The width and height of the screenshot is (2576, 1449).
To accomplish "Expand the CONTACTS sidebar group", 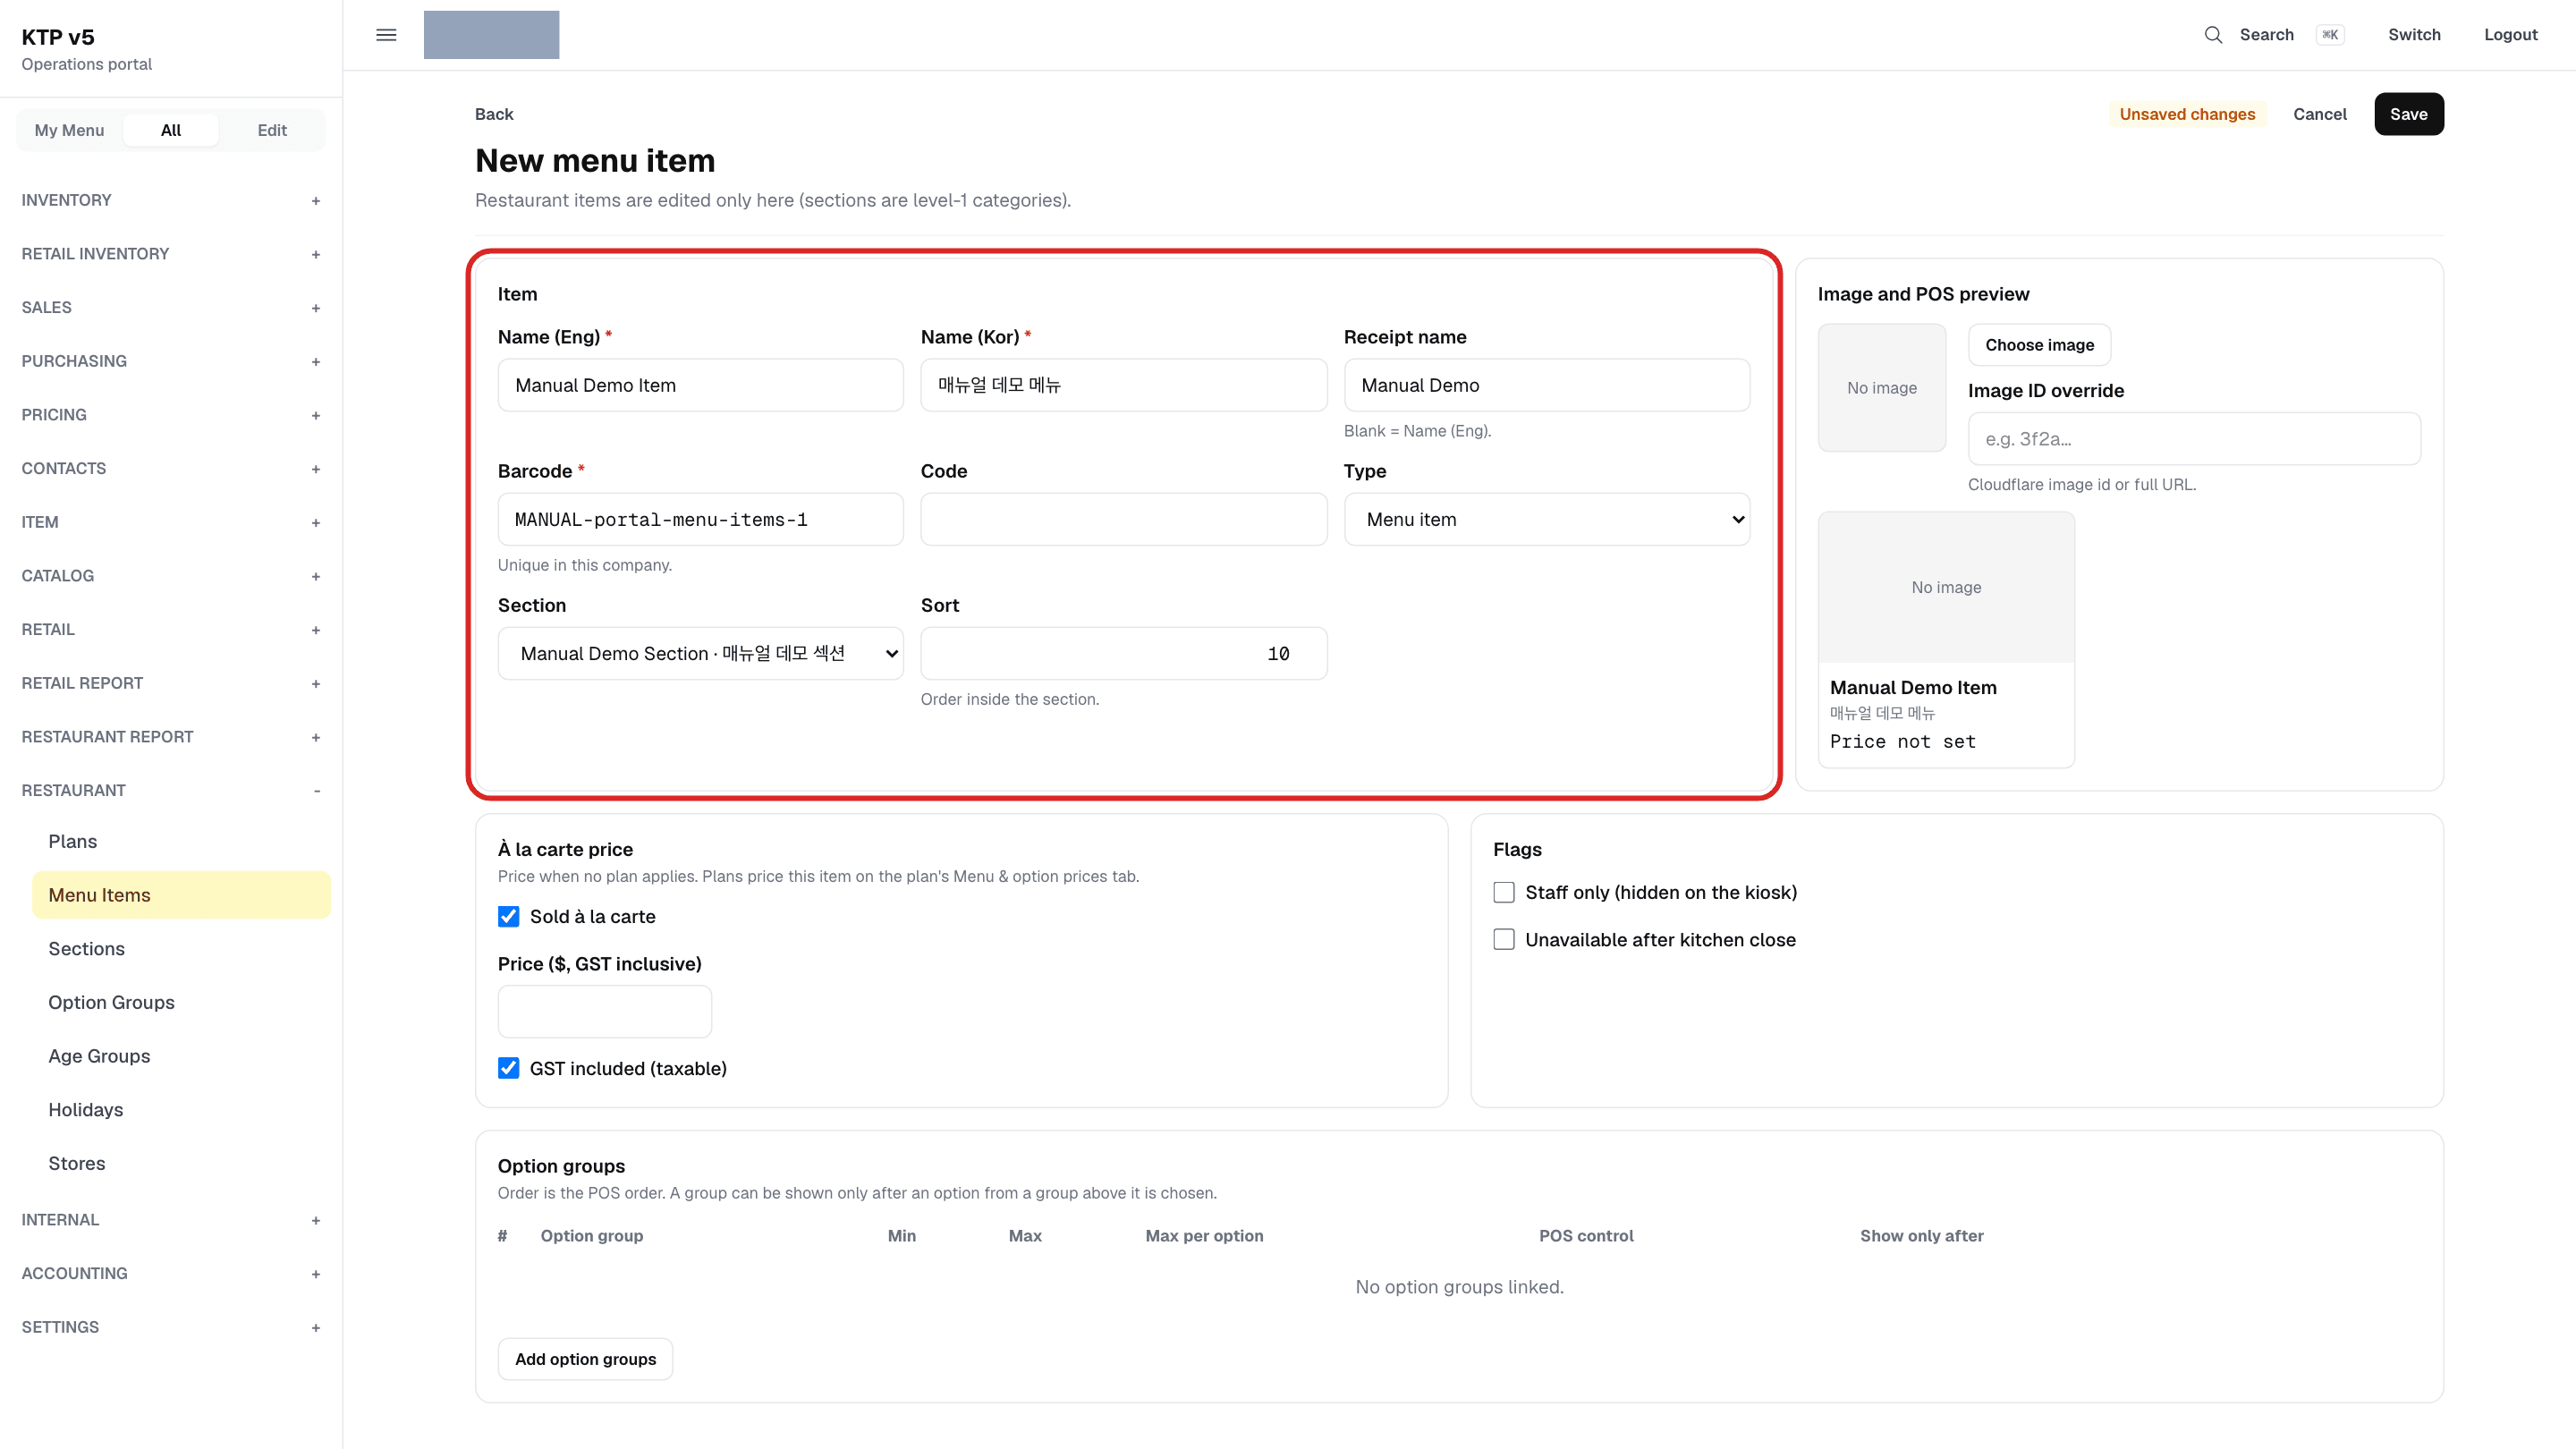I will (x=171, y=469).
